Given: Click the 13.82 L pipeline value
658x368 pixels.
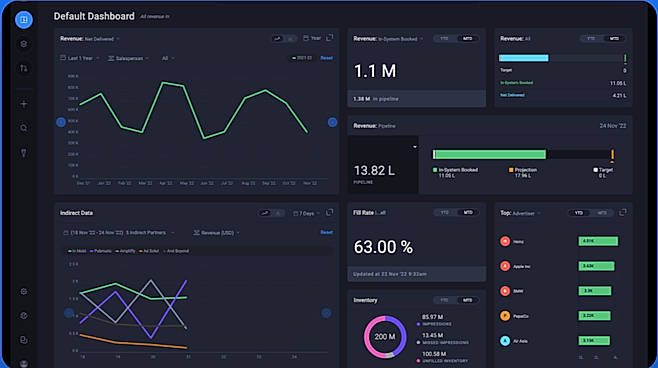Looking at the screenshot, I should (x=374, y=170).
